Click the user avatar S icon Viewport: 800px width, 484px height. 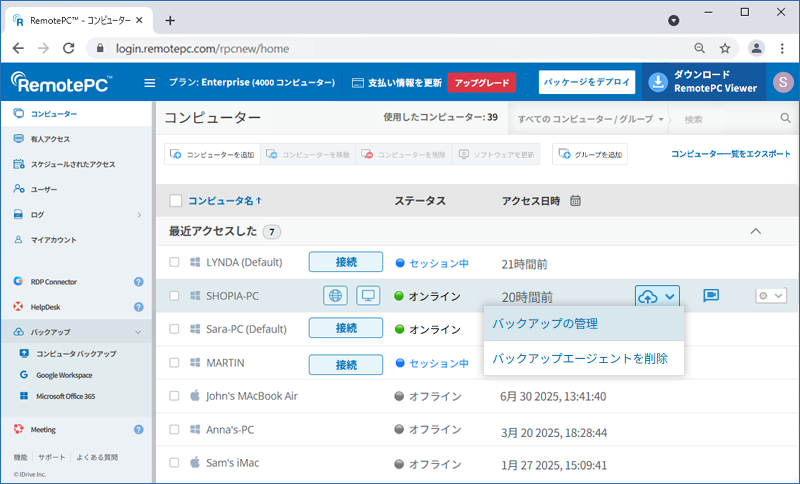point(783,82)
